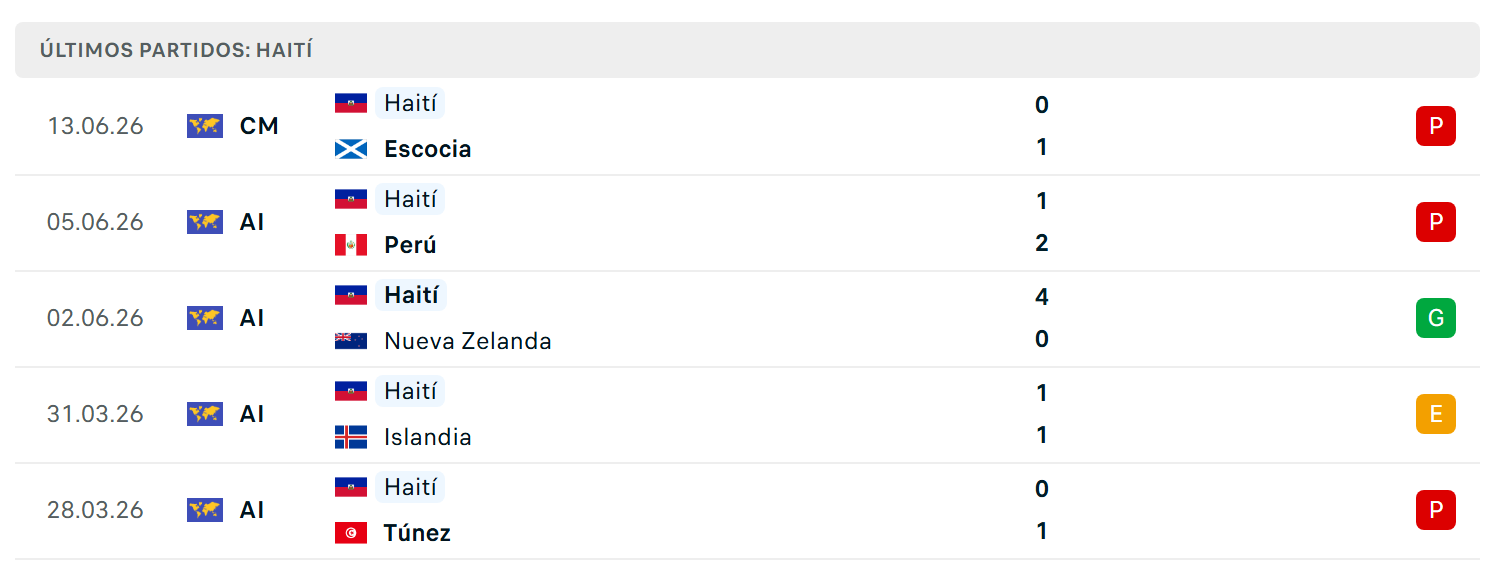The image size is (1497, 573).
Task: Click the Peru flag icon
Action: click(x=351, y=245)
